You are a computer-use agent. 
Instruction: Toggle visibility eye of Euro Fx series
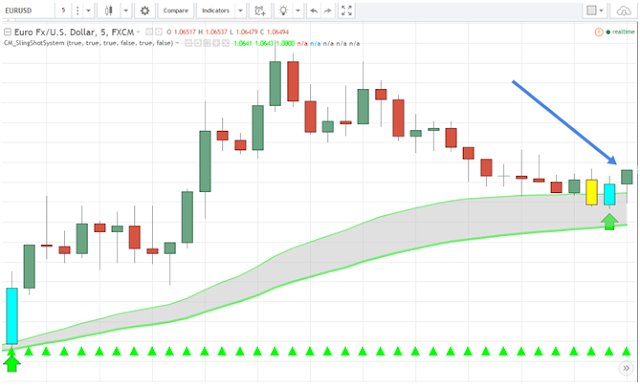(149, 32)
